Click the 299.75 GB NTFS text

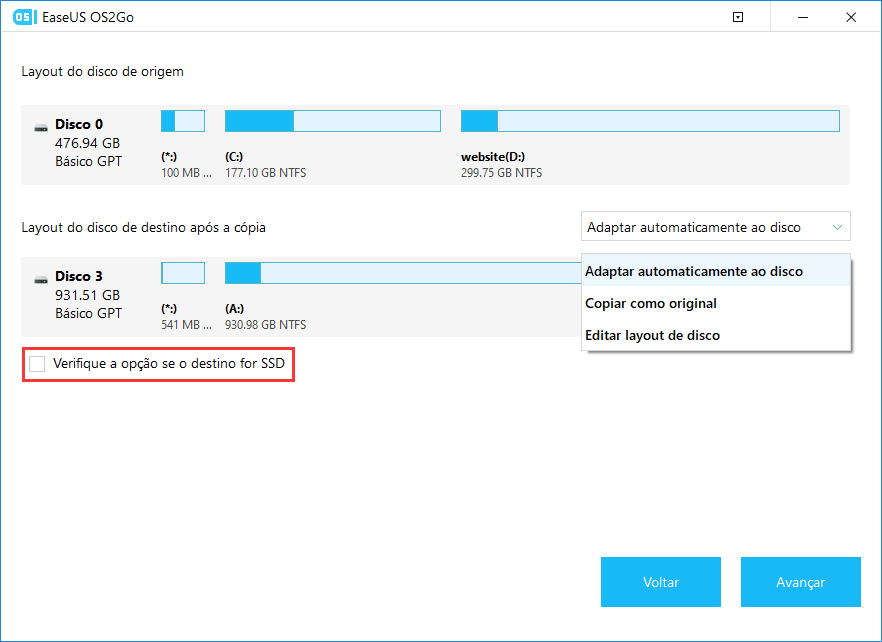tap(501, 173)
